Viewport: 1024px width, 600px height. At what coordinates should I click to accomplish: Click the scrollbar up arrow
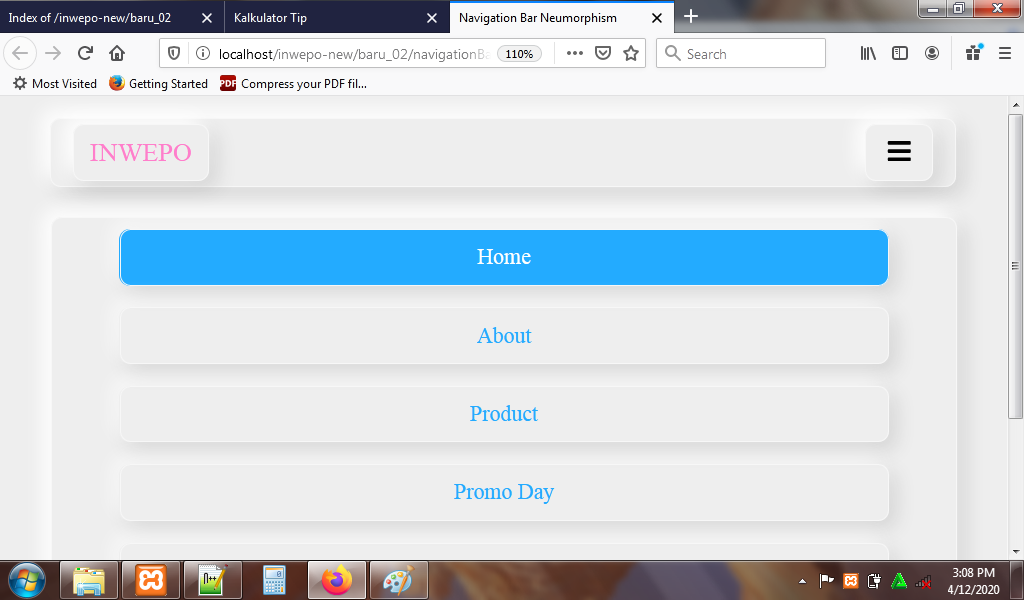(1016, 104)
